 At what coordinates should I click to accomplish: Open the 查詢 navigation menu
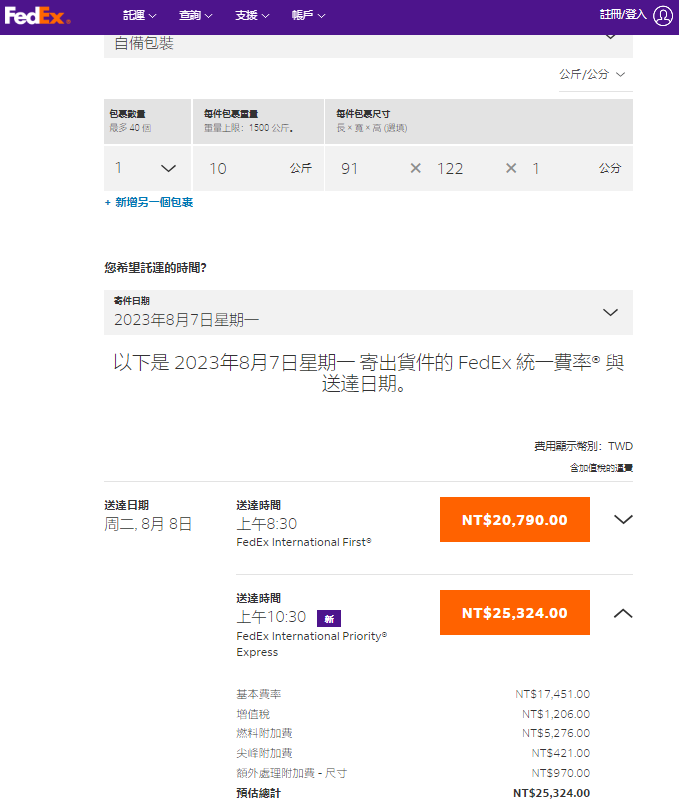point(195,16)
